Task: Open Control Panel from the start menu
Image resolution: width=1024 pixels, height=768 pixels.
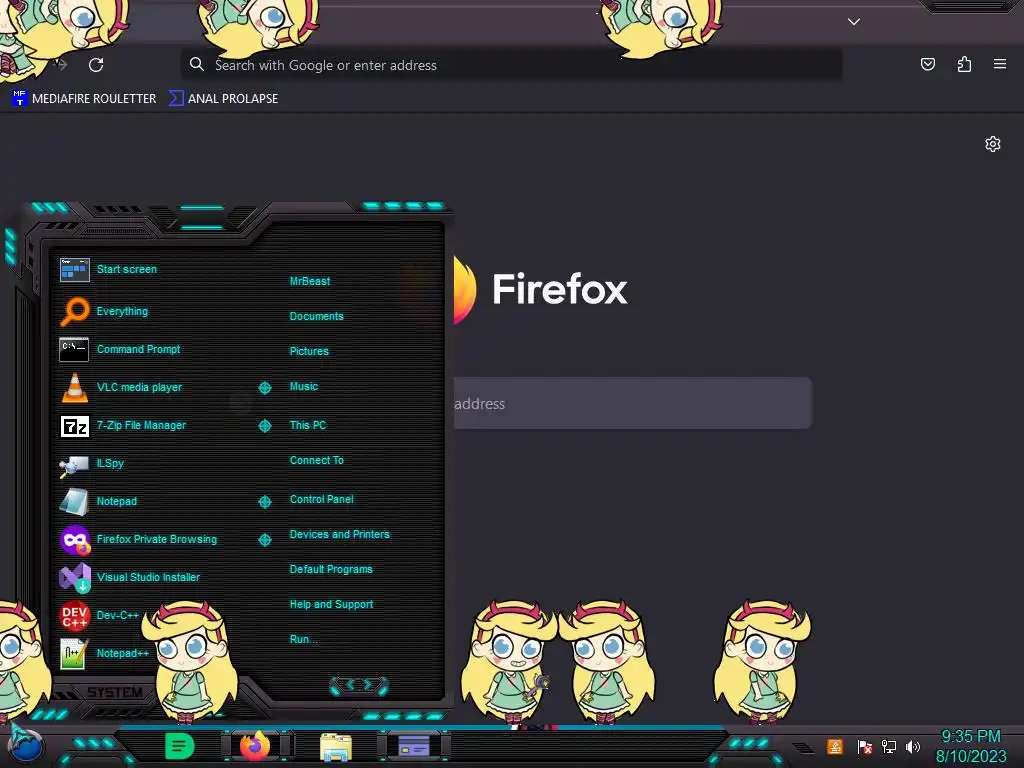Action: point(321,500)
